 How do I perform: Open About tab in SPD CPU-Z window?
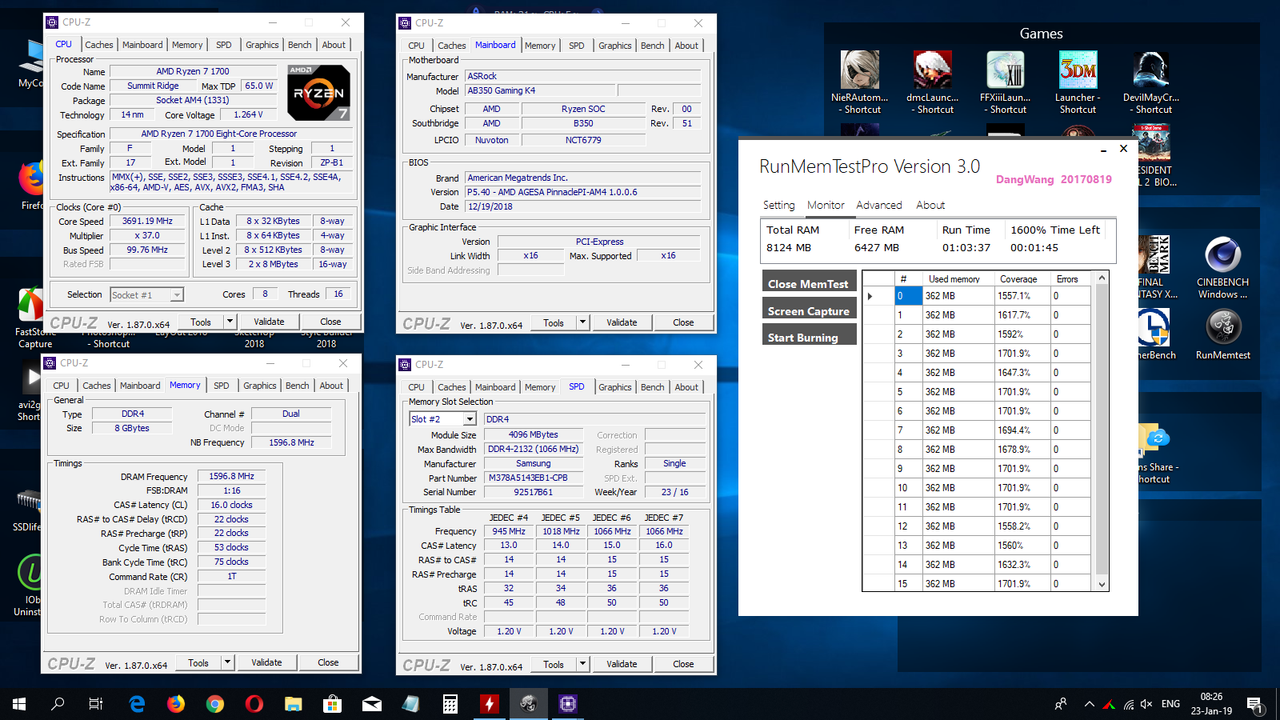coord(686,387)
